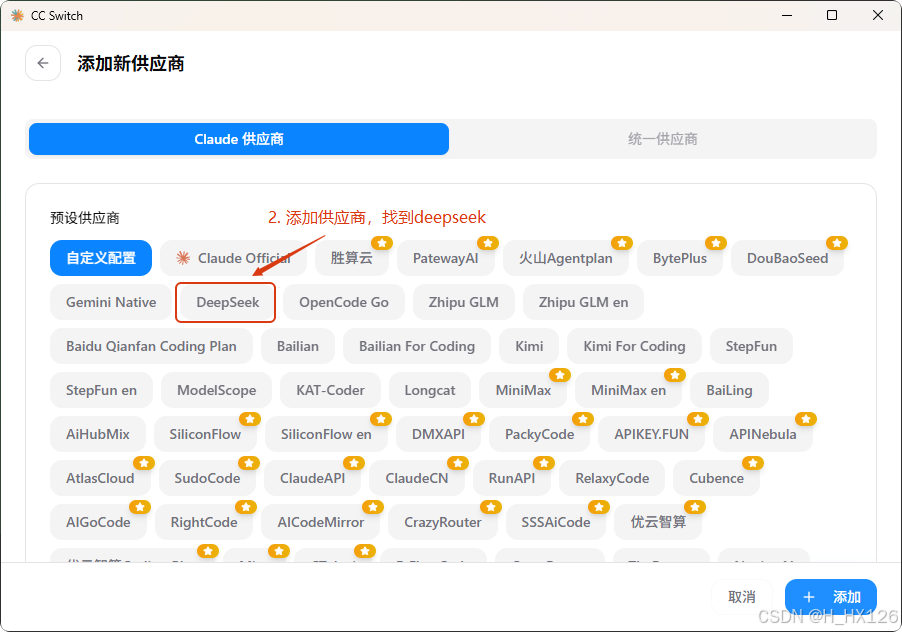Pick the SudoCode provider
Screen dimensions: 902x632
pos(207,478)
